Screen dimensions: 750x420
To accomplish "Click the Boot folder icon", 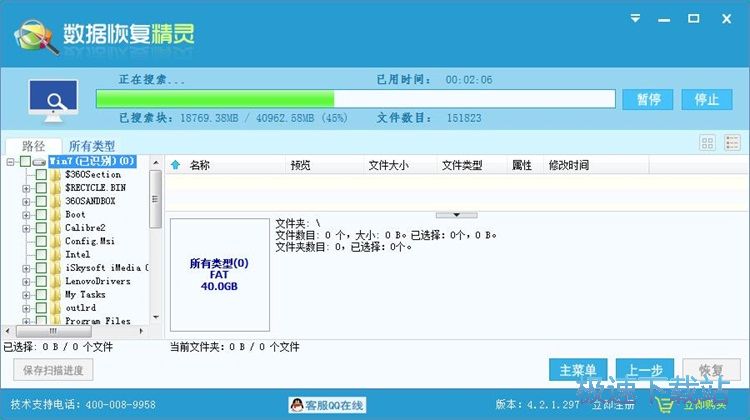I will (55, 215).
